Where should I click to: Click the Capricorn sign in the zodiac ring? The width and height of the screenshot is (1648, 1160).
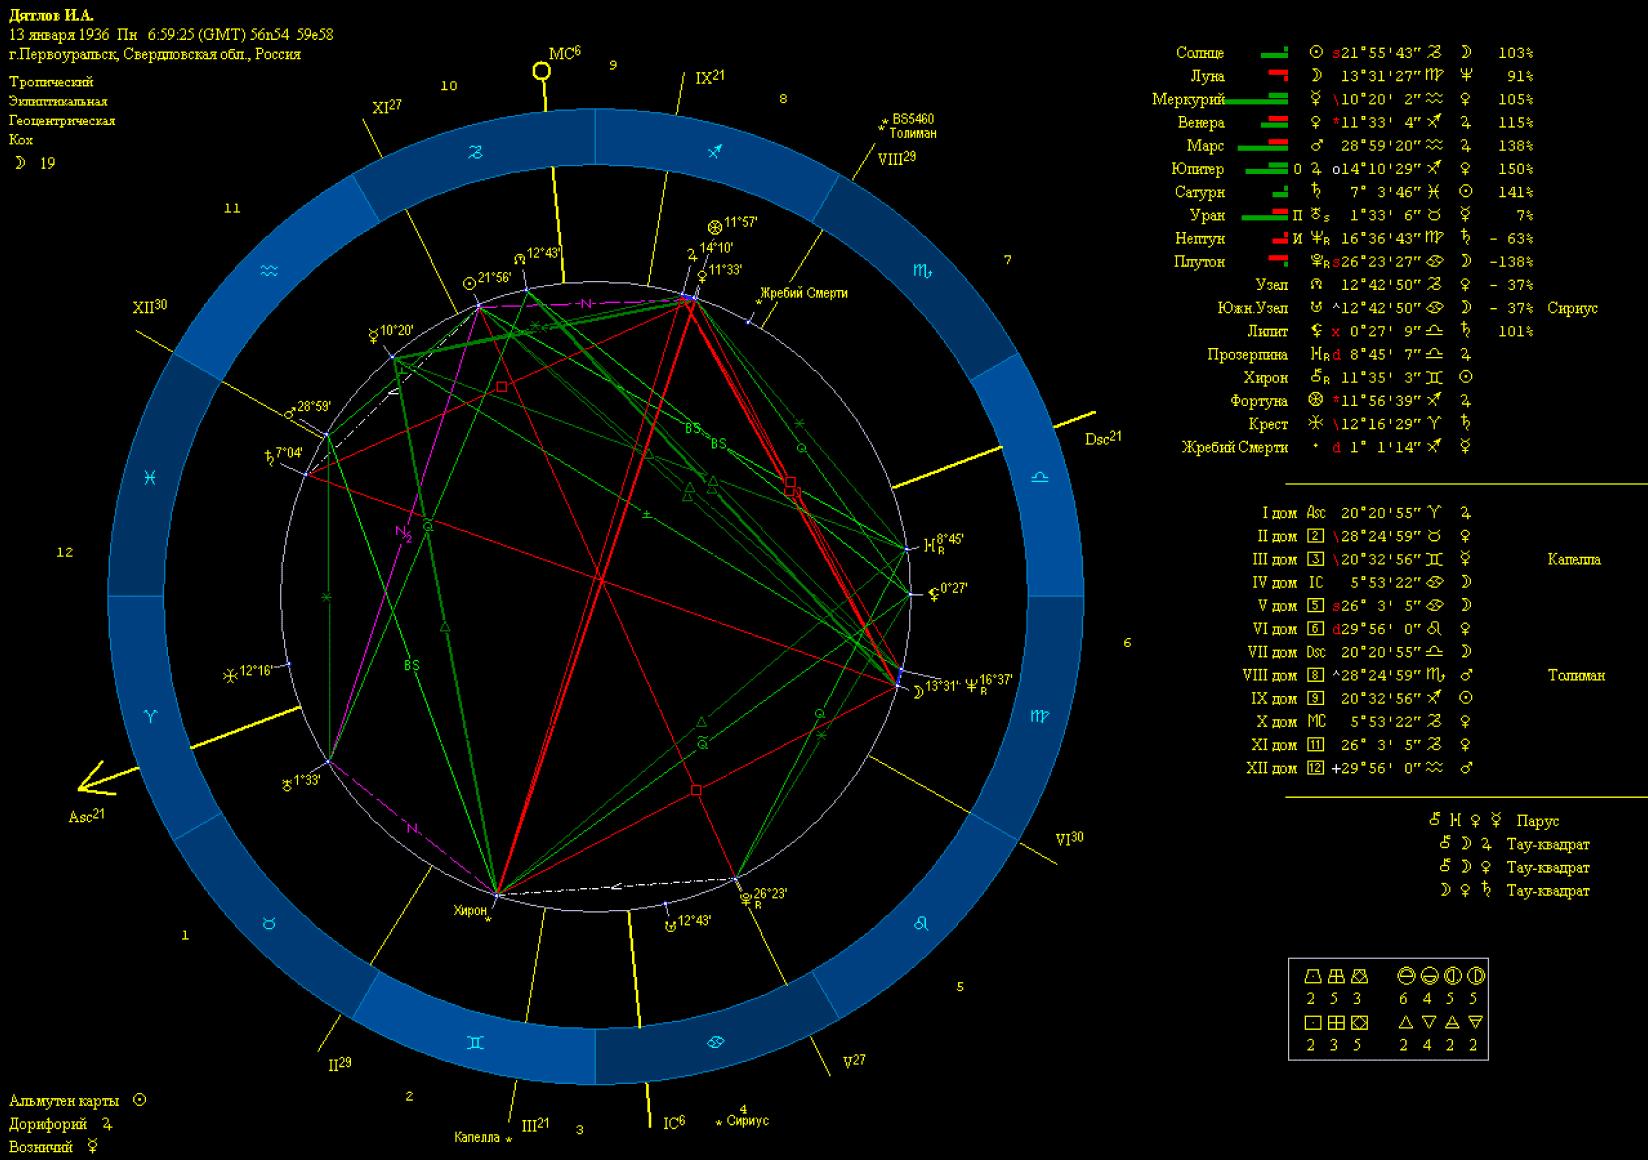point(476,152)
